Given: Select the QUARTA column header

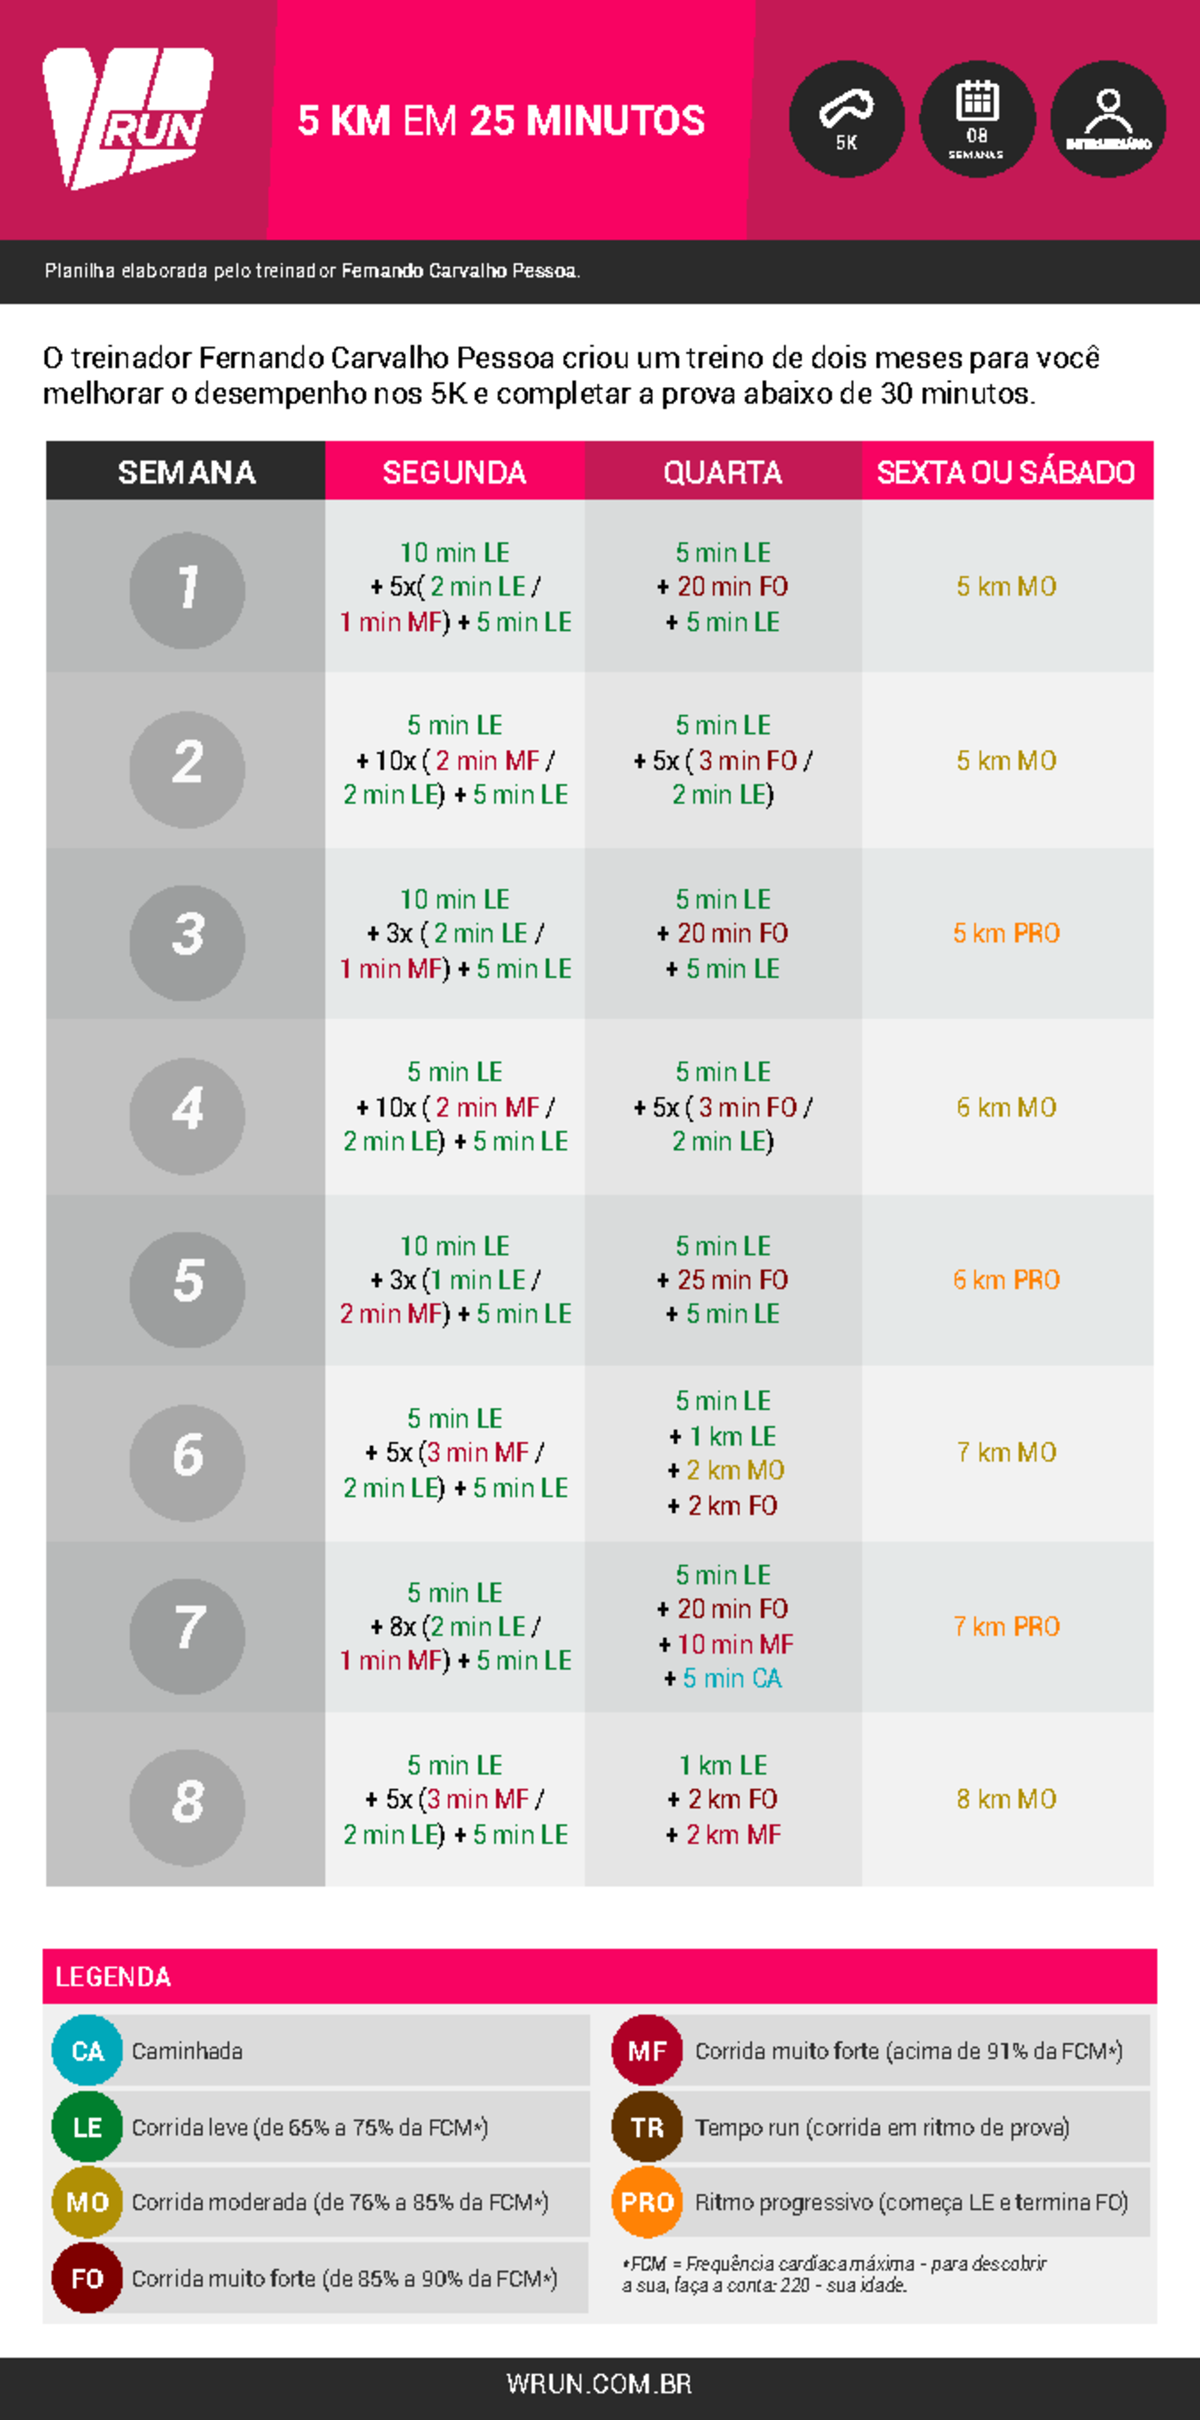Looking at the screenshot, I should [x=722, y=472].
